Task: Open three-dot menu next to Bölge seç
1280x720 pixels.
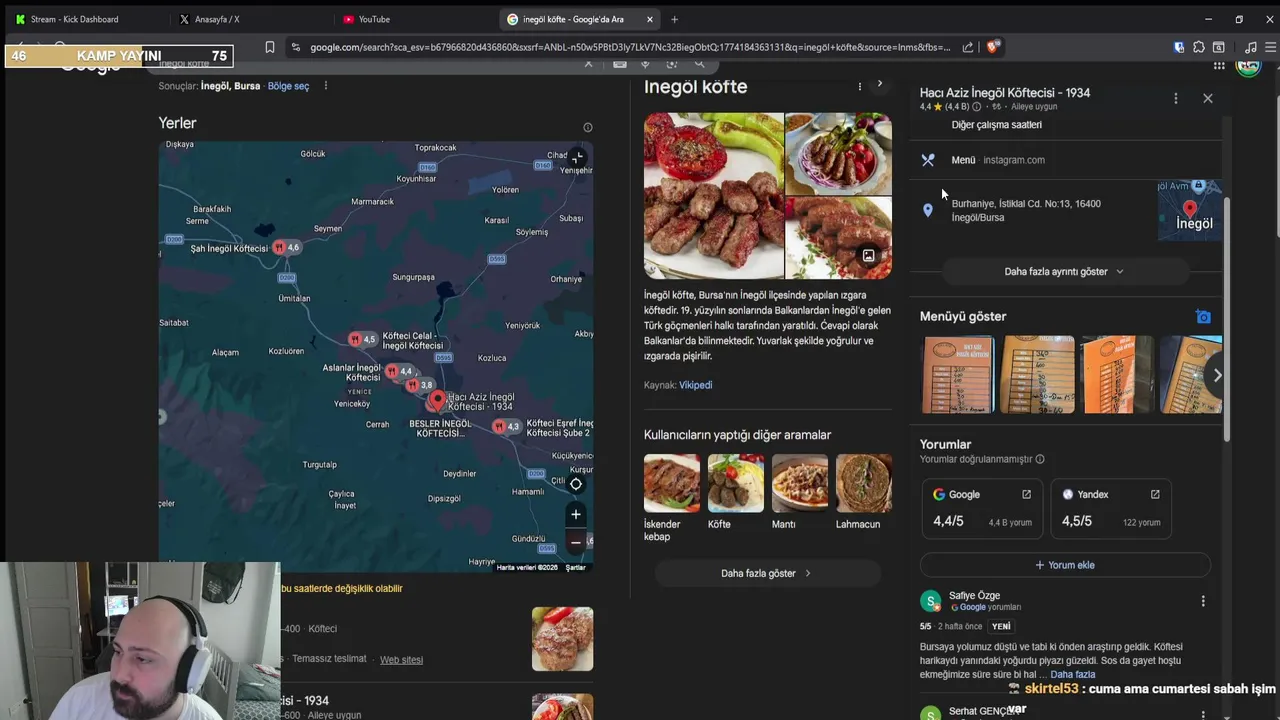Action: 325,86
